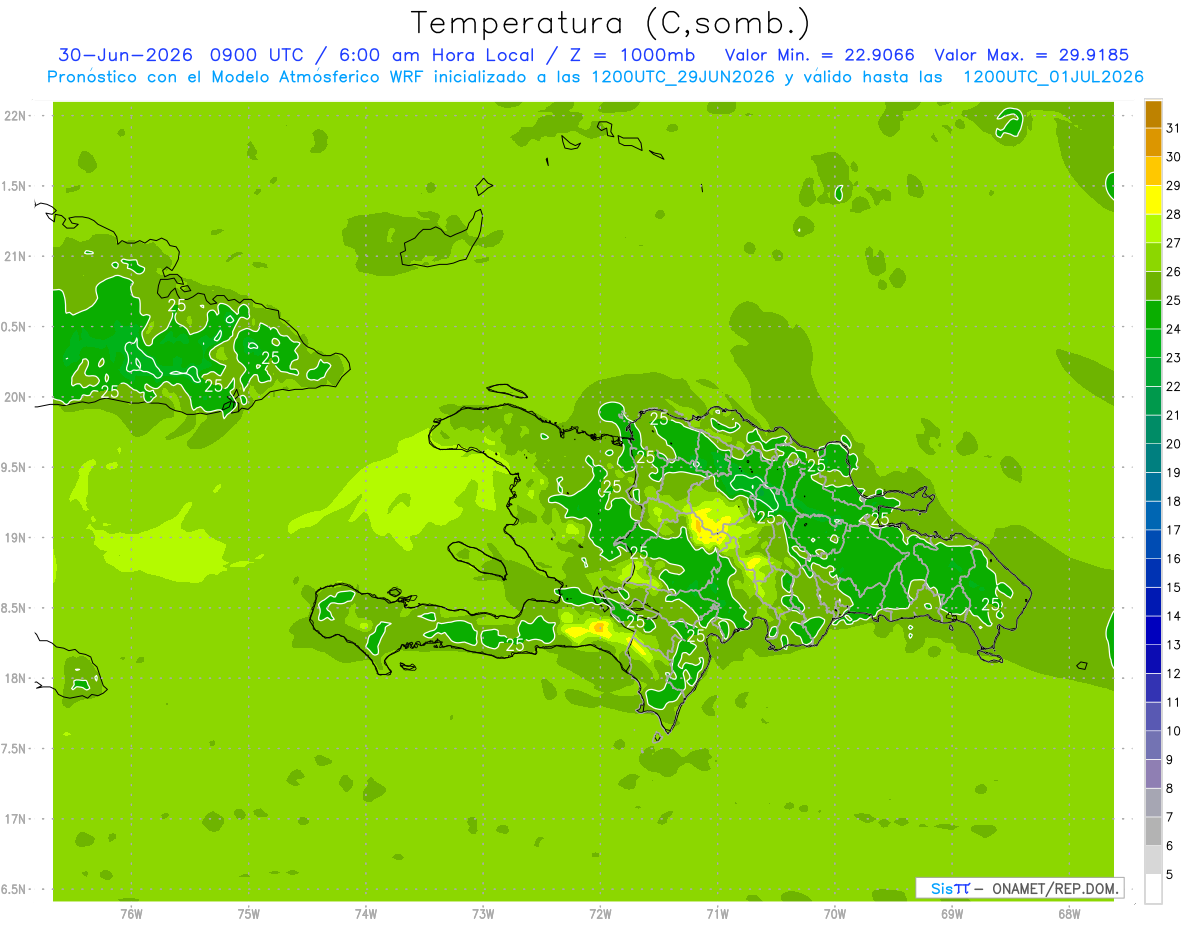Pick the purple legend swatch between 8 and 9

pyautogui.click(x=1153, y=774)
